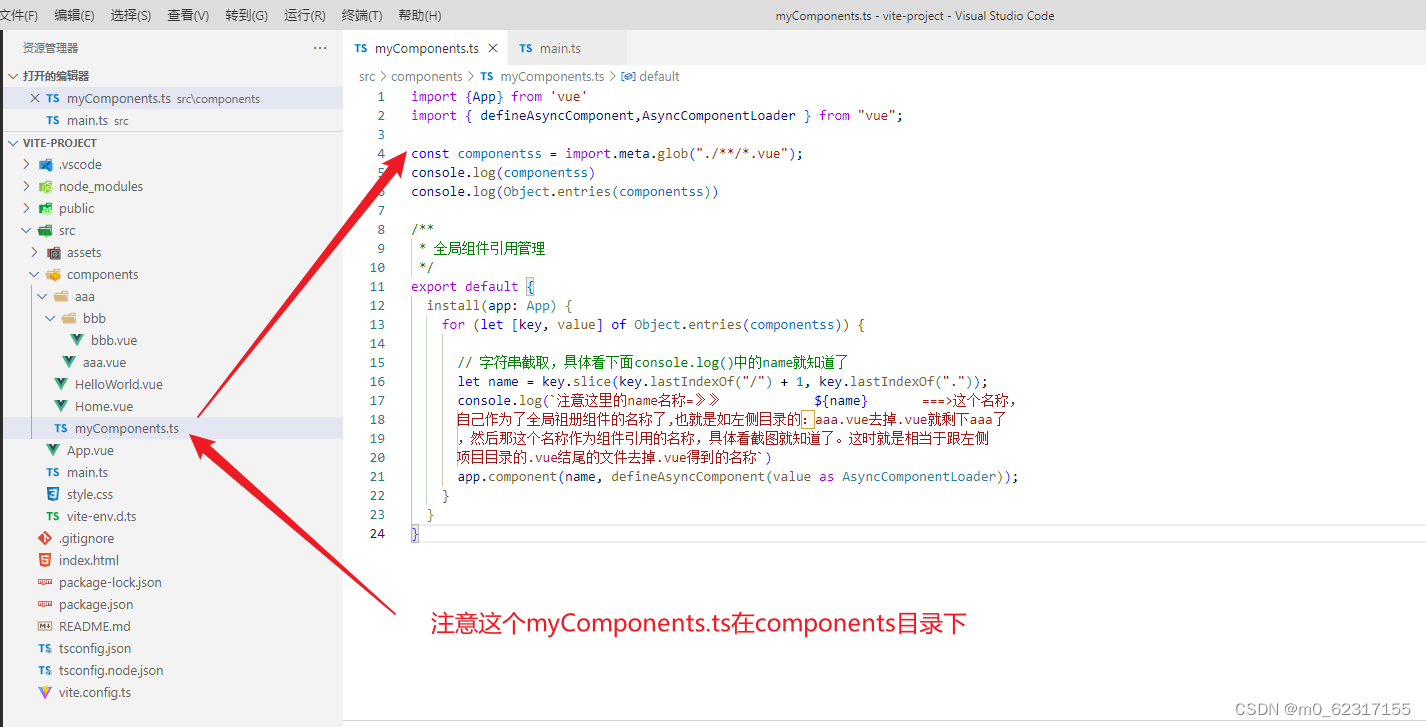Screen dimensions: 1426x727
Task: Click the TS icon beside tsconfig.json
Action: [41, 648]
